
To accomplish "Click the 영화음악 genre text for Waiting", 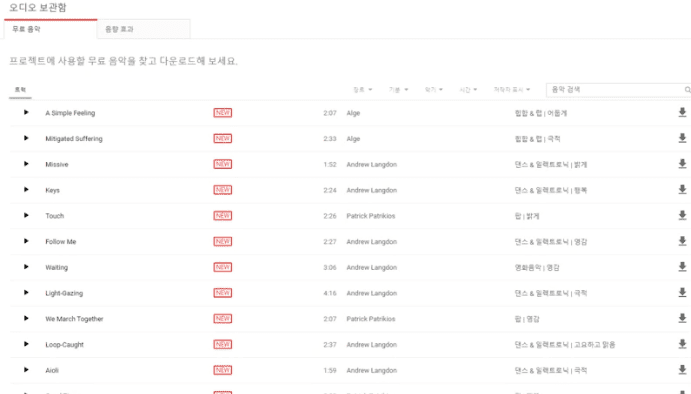I will point(528,268).
